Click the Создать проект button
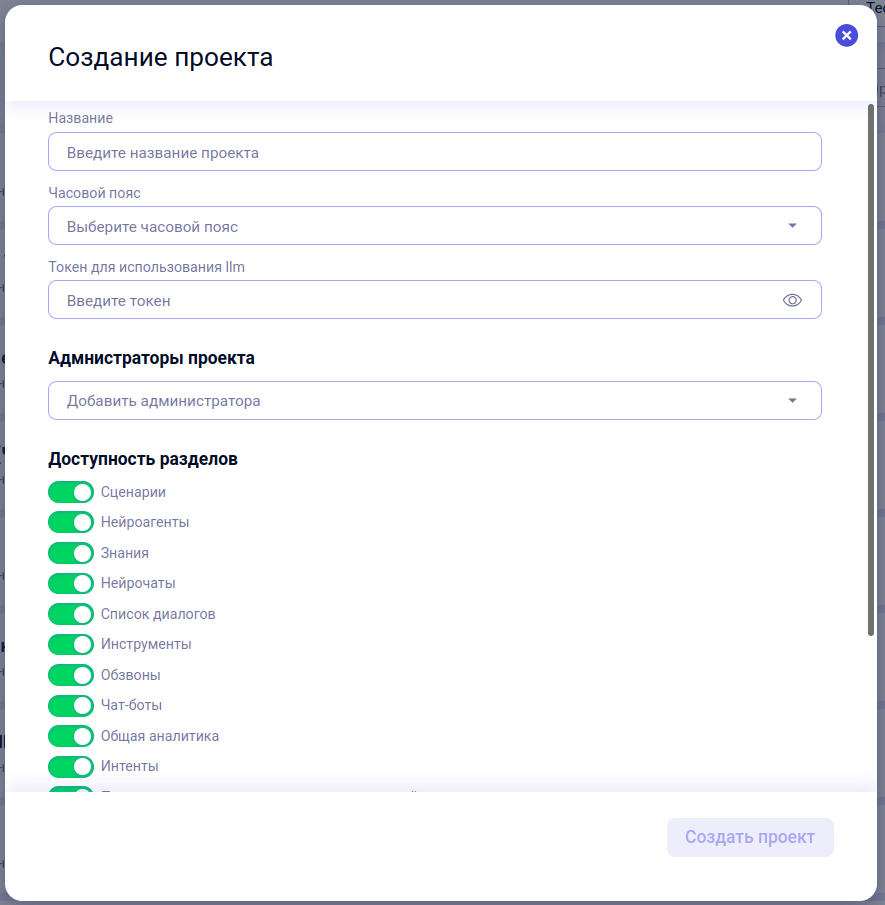885x905 pixels. pos(750,837)
